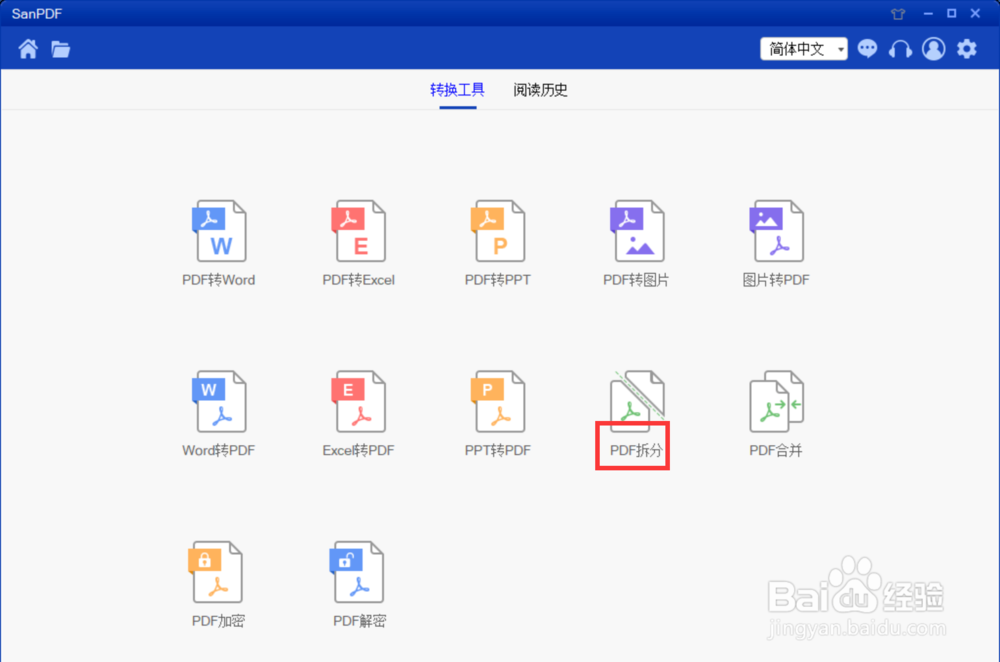Launch the PDF转PPT tool icon

coord(497,231)
